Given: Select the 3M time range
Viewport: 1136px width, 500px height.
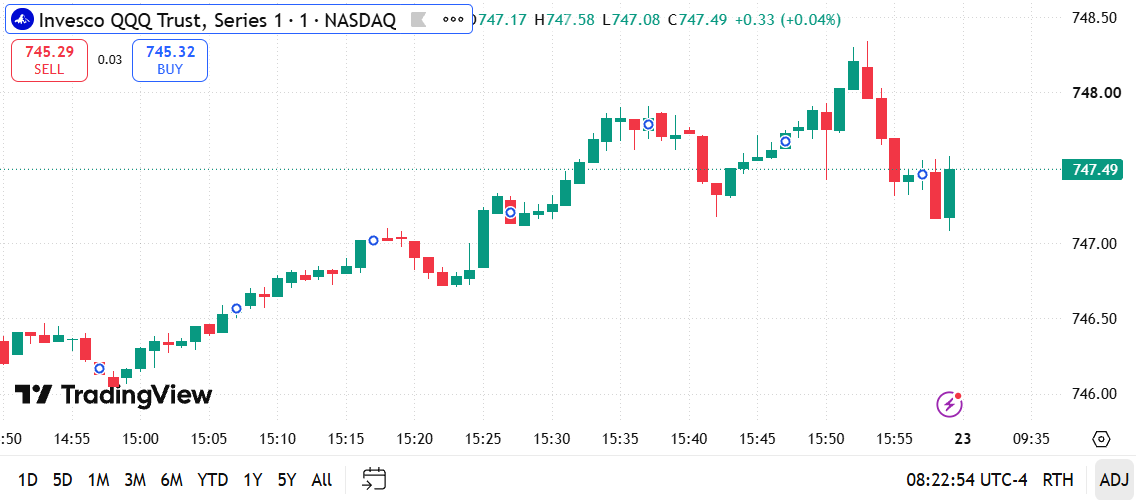Looking at the screenshot, I should click(135, 480).
